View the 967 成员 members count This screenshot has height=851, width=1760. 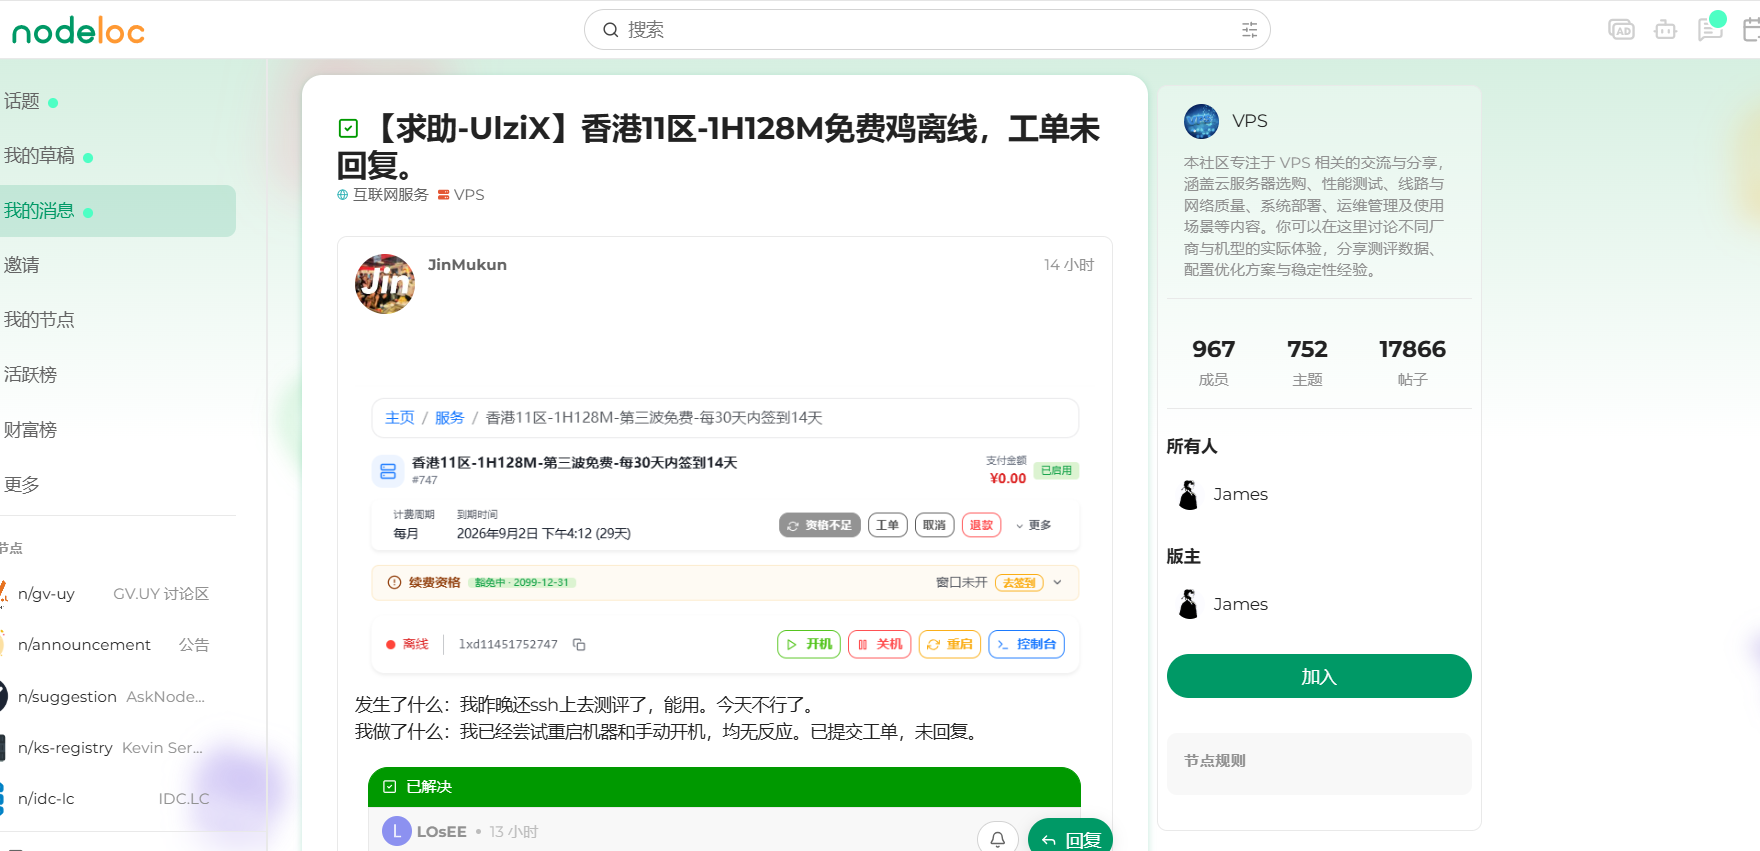click(x=1214, y=362)
